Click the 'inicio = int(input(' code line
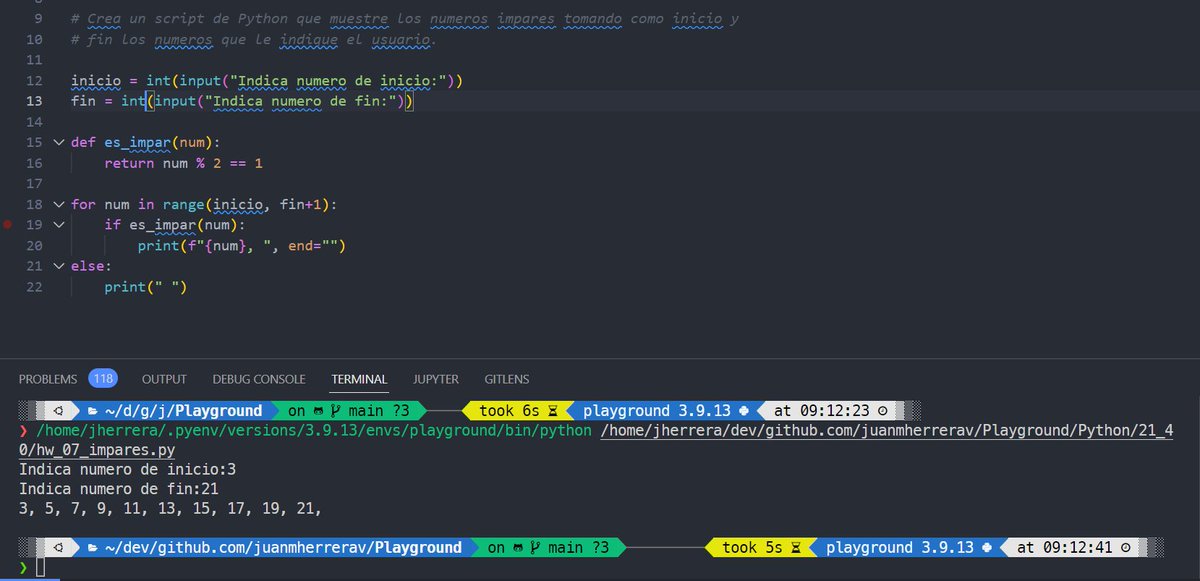Image resolution: width=1200 pixels, height=581 pixels. point(267,81)
